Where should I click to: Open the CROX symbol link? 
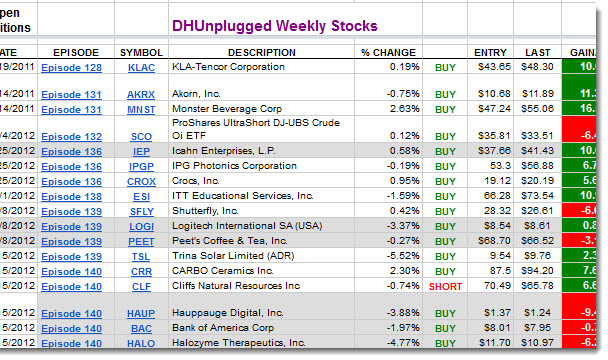coord(141,182)
